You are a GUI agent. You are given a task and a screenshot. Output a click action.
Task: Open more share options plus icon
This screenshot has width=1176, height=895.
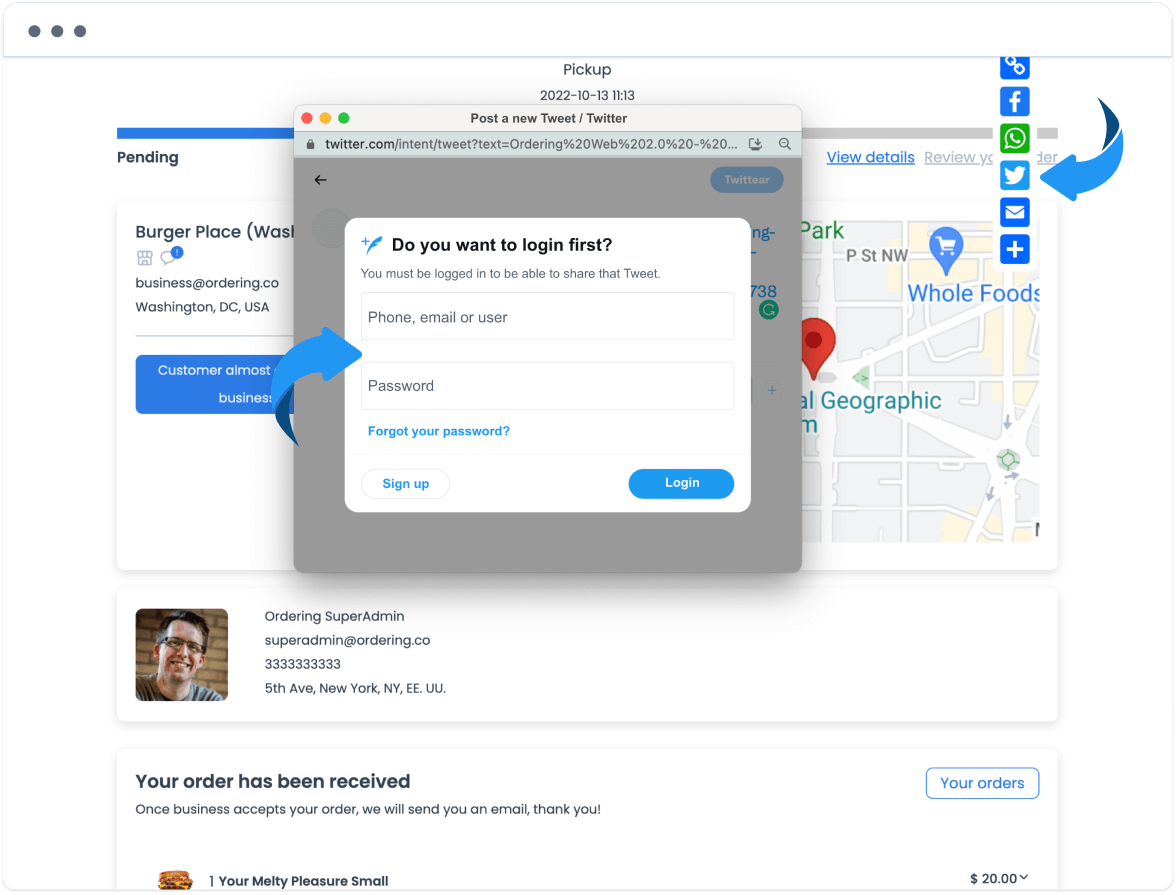1014,249
